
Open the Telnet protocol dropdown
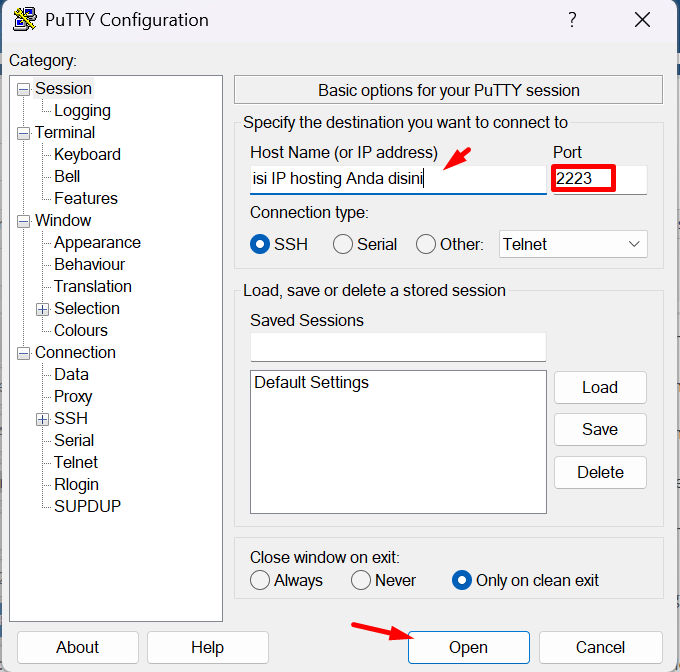point(573,244)
